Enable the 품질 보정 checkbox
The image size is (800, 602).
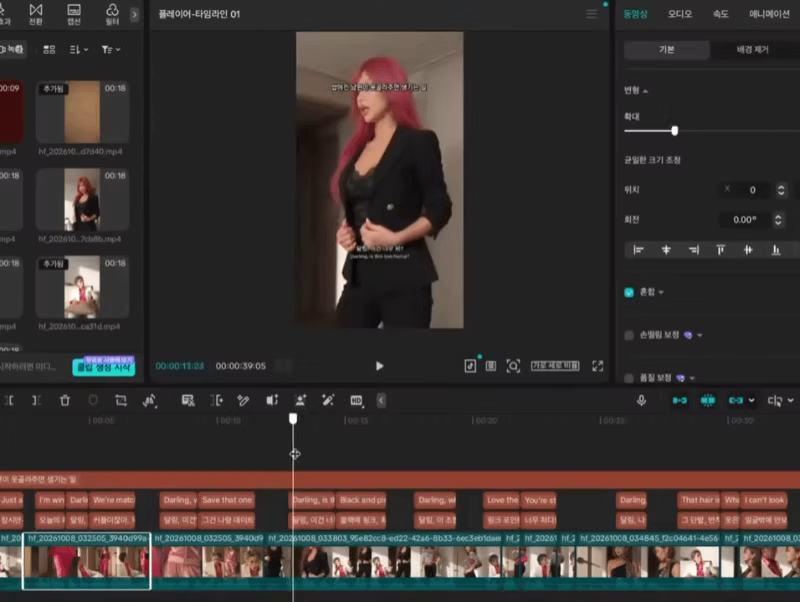coord(629,378)
